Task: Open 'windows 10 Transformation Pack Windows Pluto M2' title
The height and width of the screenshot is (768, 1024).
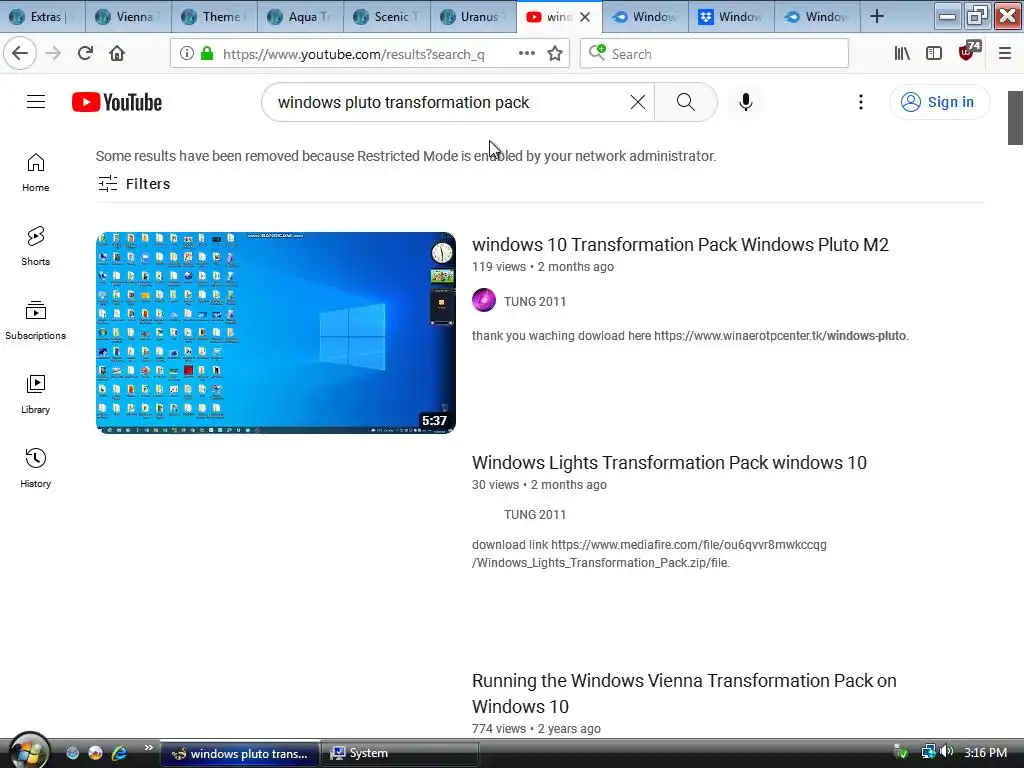Action: pyautogui.click(x=680, y=245)
